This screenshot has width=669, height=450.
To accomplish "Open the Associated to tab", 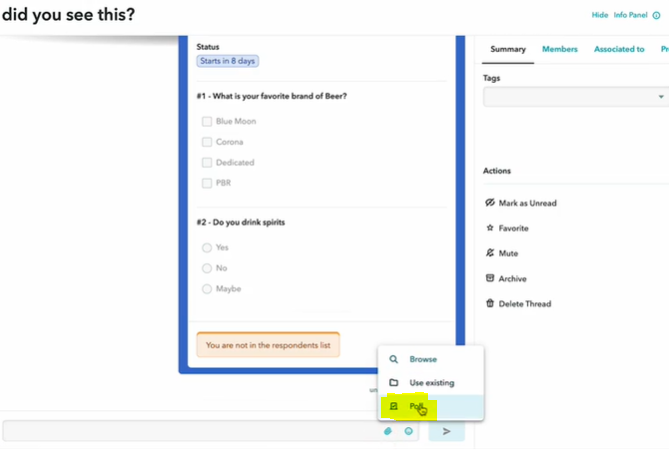I will click(x=619, y=49).
